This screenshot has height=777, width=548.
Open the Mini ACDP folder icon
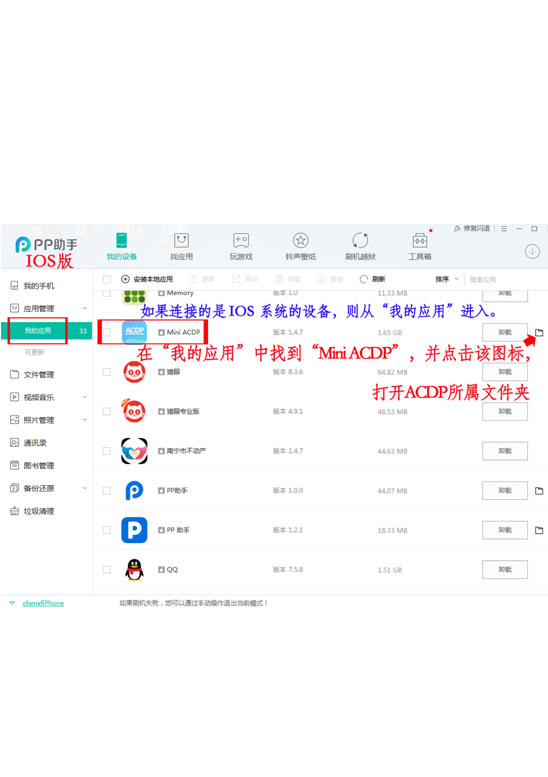539,333
